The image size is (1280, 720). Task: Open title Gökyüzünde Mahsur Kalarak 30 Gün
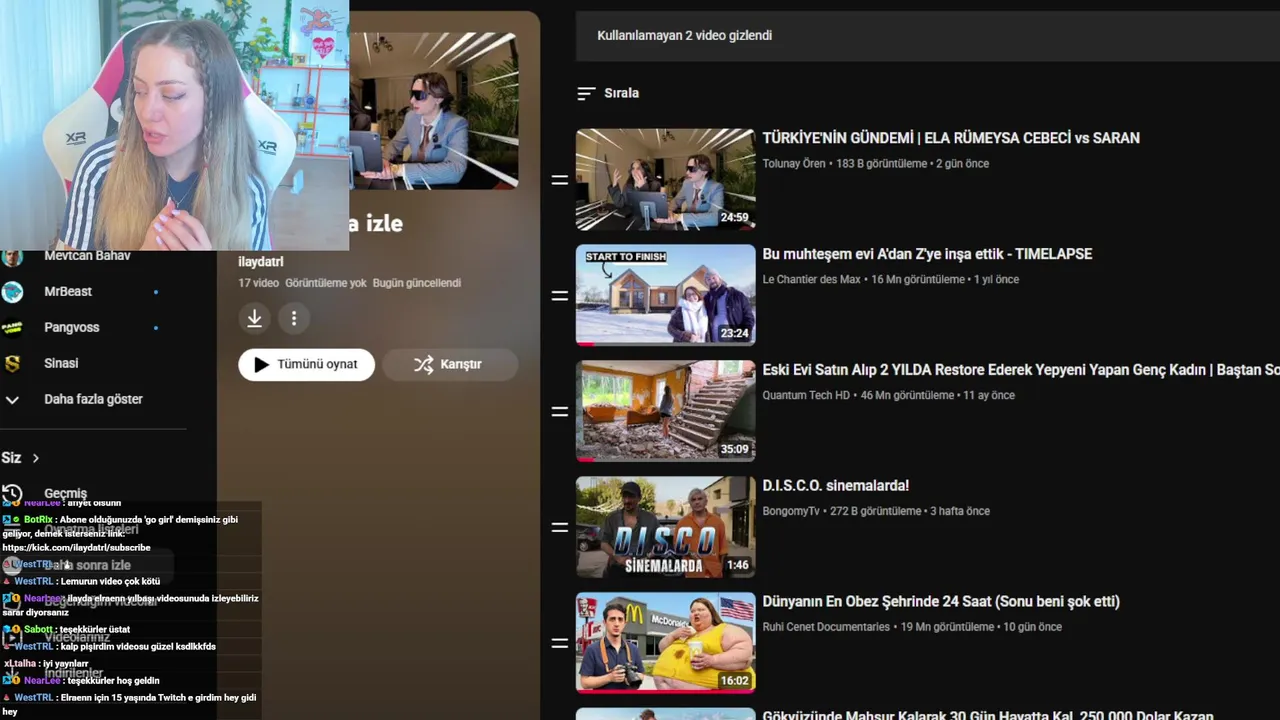coord(988,715)
